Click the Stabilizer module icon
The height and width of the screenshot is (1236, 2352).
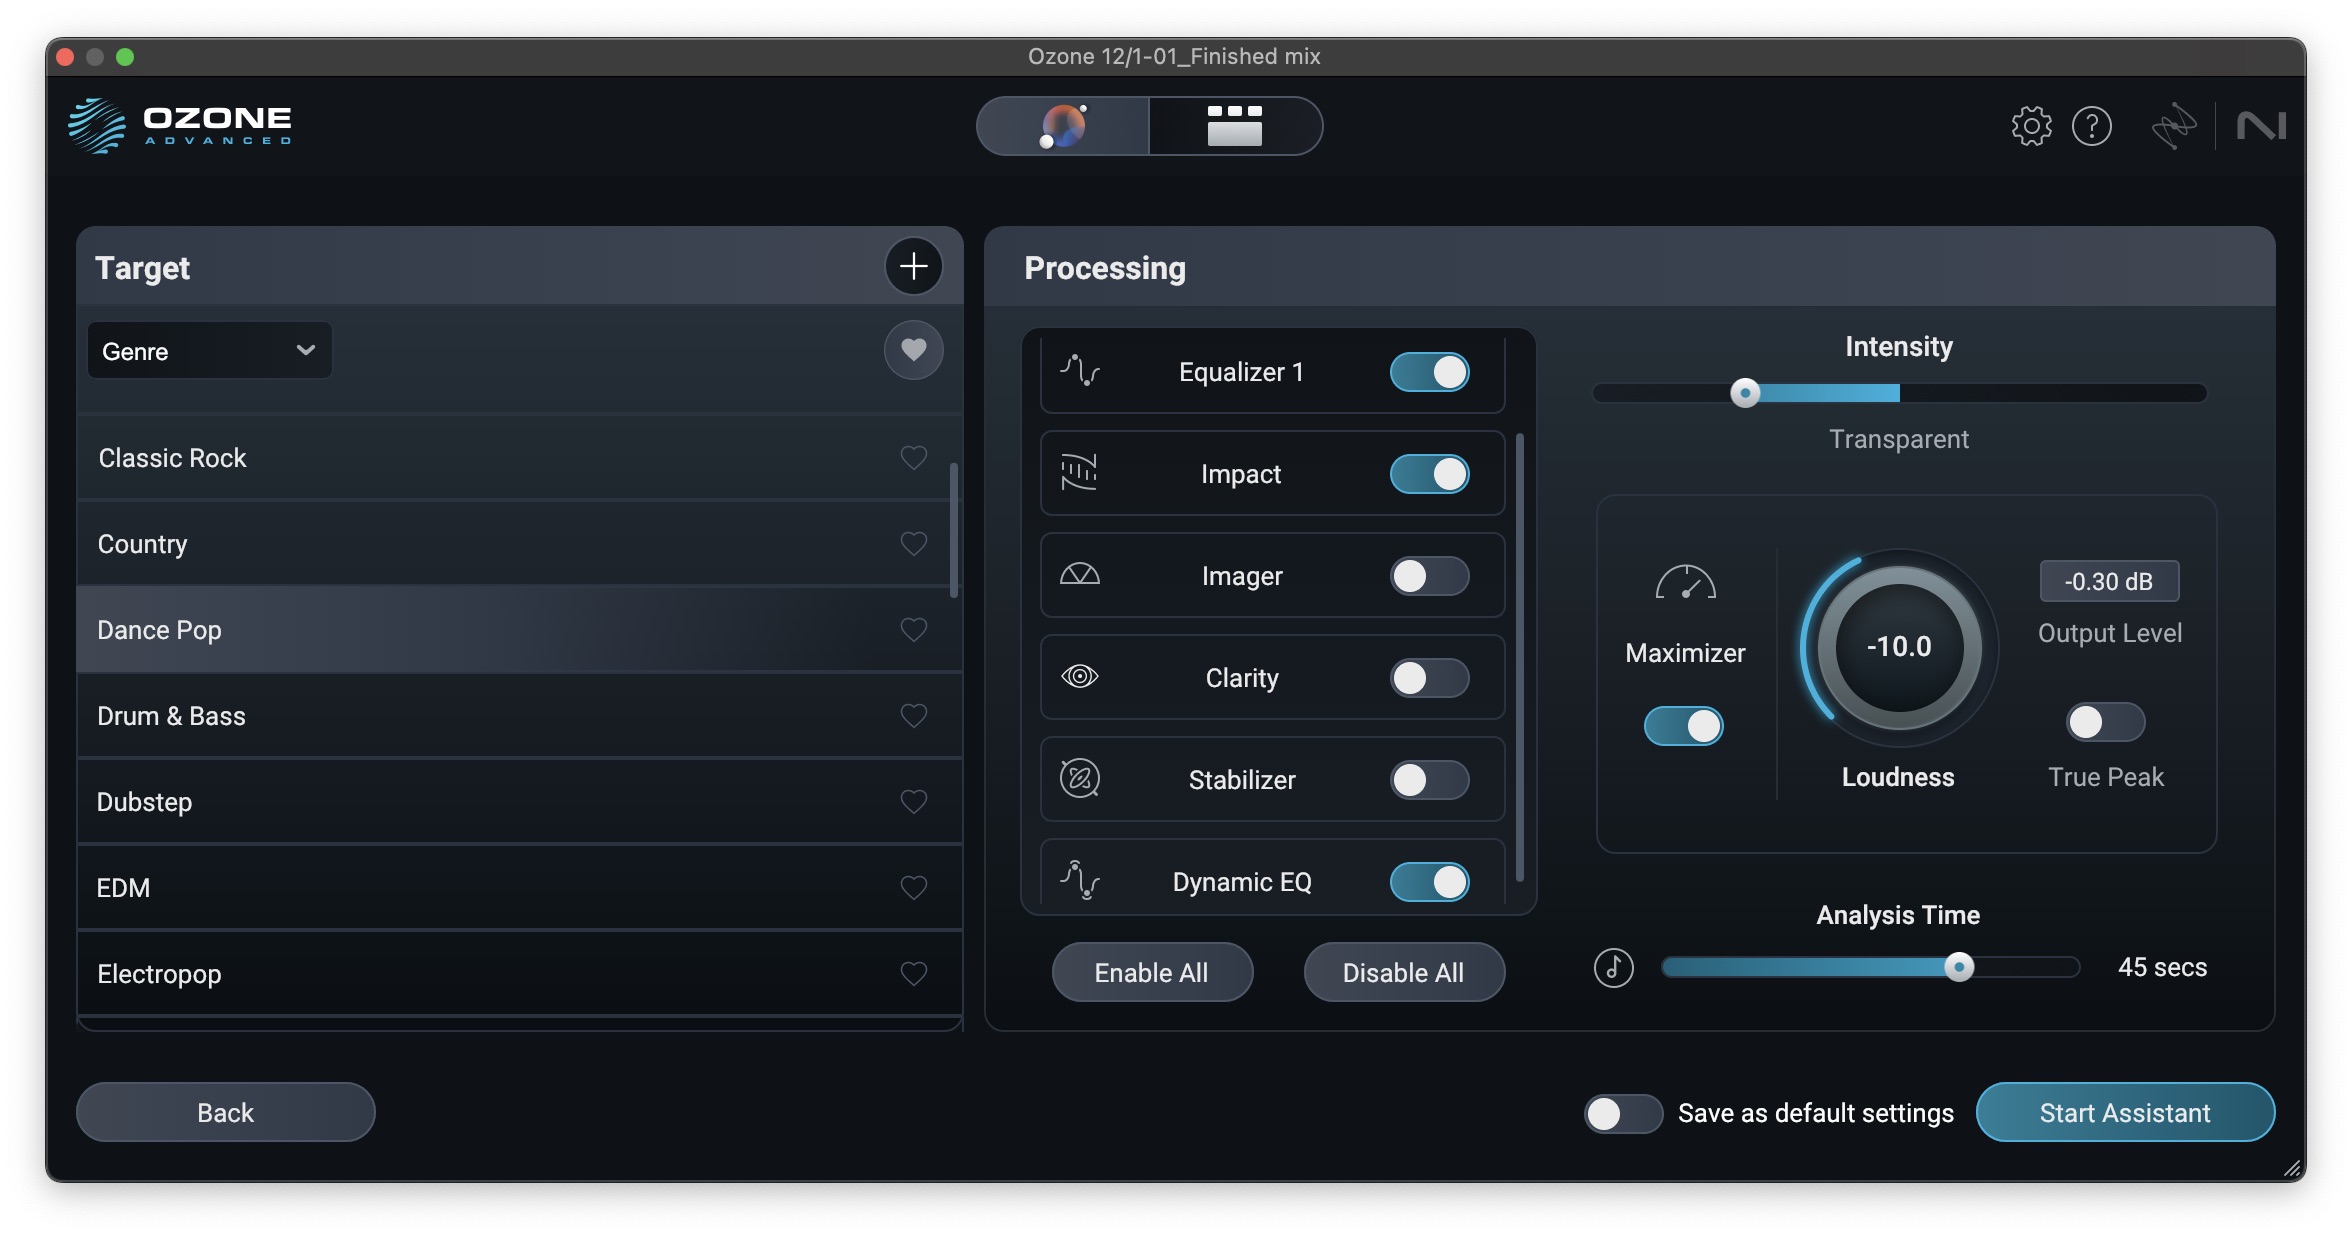[x=1080, y=778]
